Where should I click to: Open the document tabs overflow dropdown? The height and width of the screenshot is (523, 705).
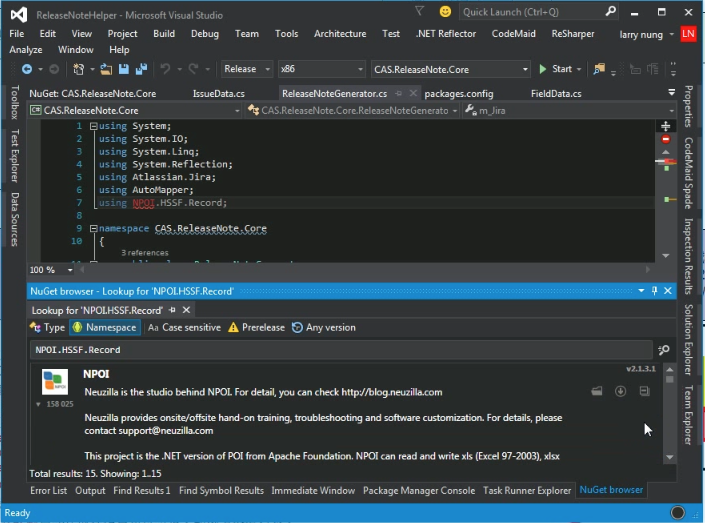coord(671,92)
